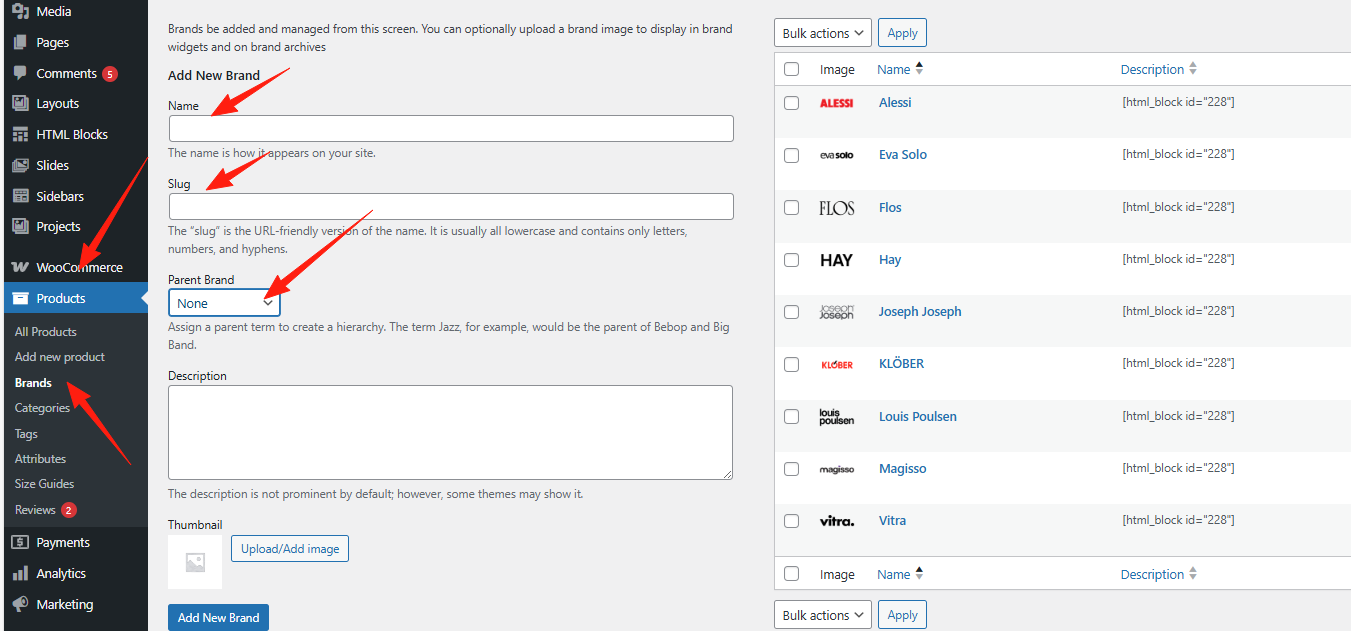Click the WooCommerce logo icon
Viewport: 1351px width, 631px height.
click(20, 267)
